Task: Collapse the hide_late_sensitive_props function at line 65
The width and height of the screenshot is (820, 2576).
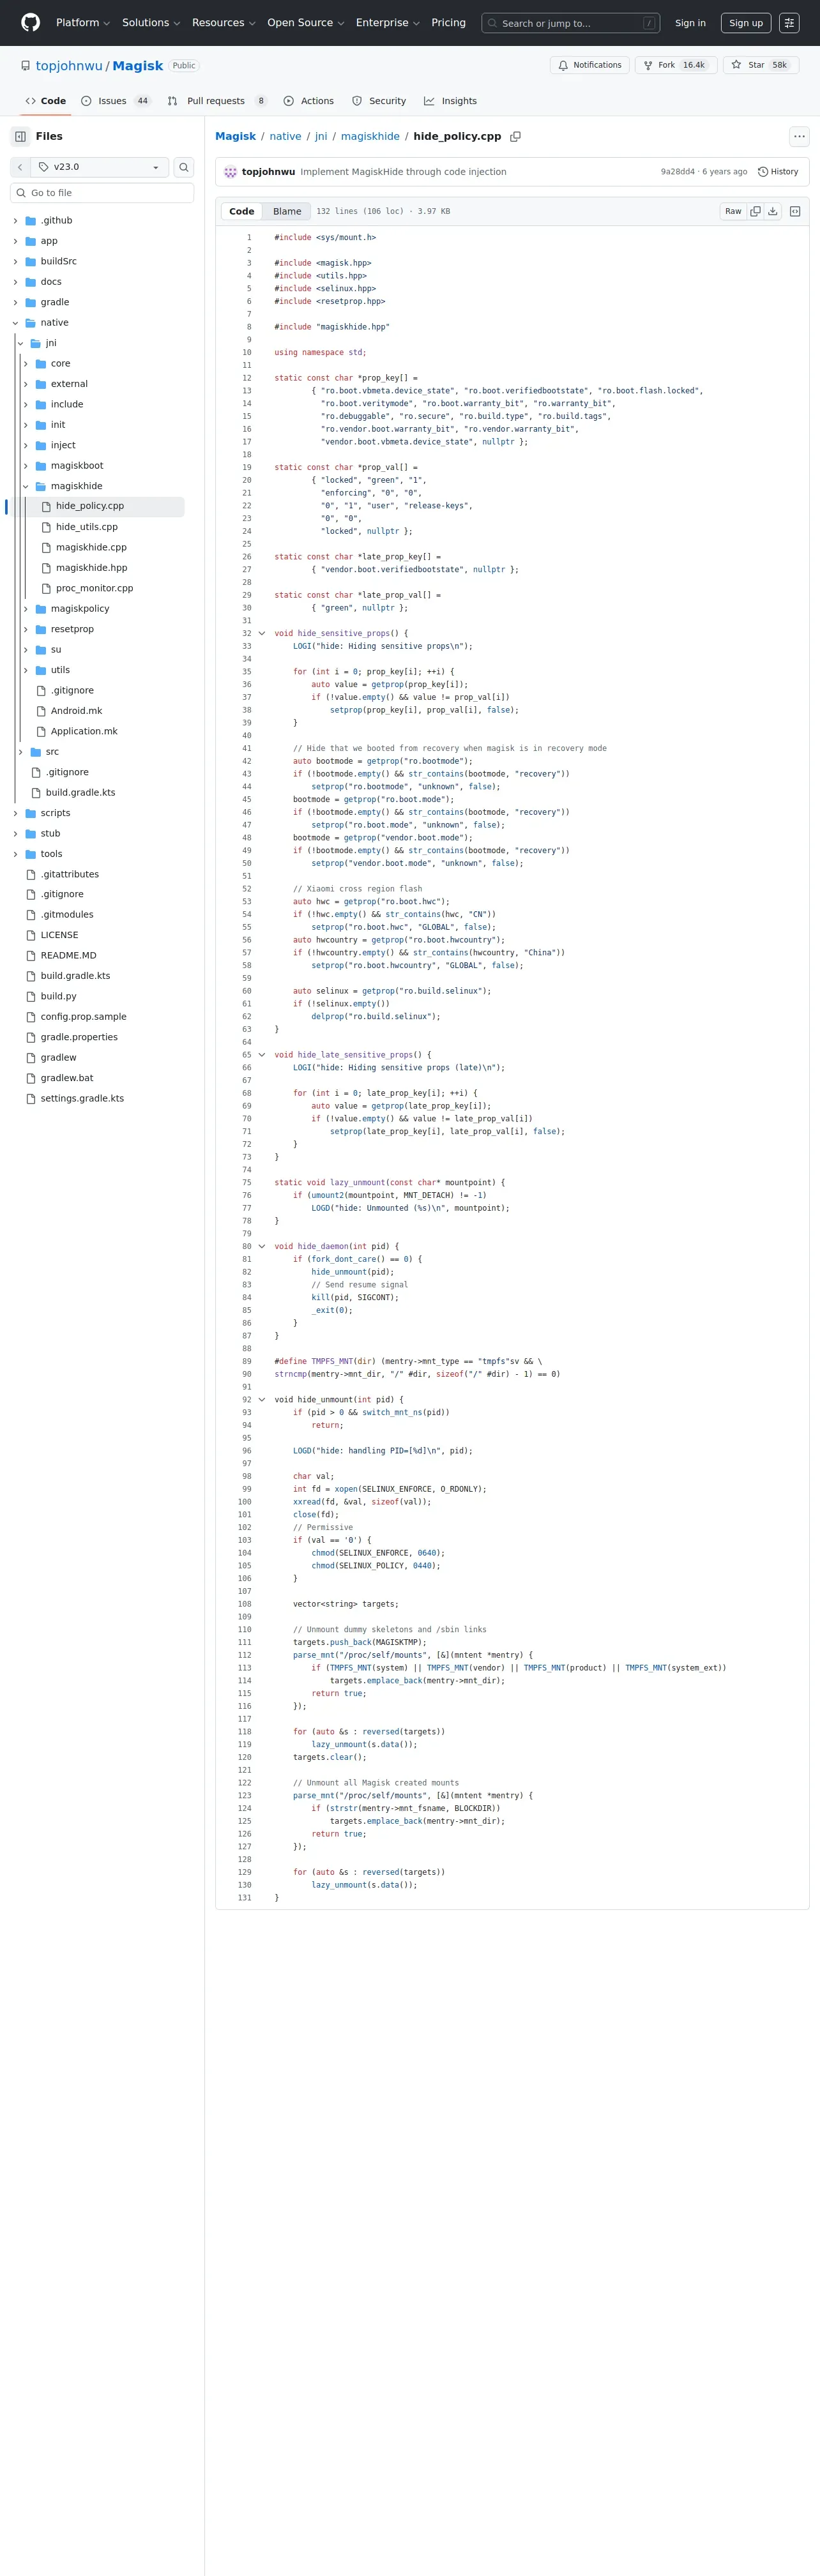Action: point(262,1054)
